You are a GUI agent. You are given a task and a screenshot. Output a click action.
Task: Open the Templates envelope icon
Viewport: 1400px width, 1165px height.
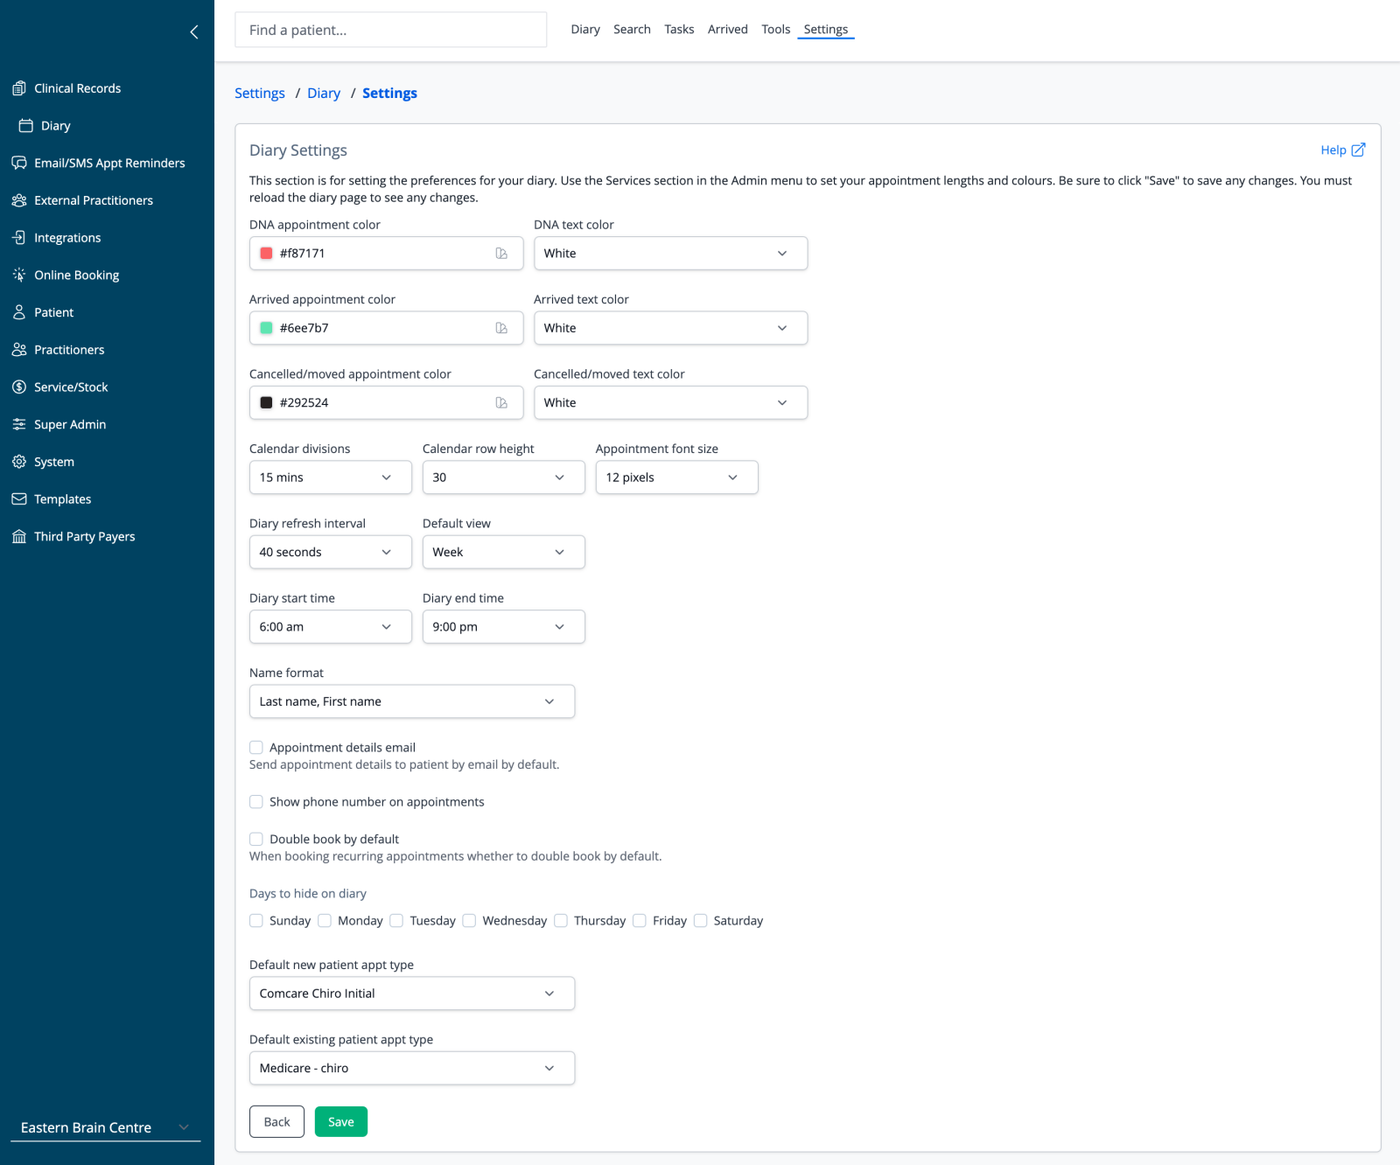tap(19, 499)
